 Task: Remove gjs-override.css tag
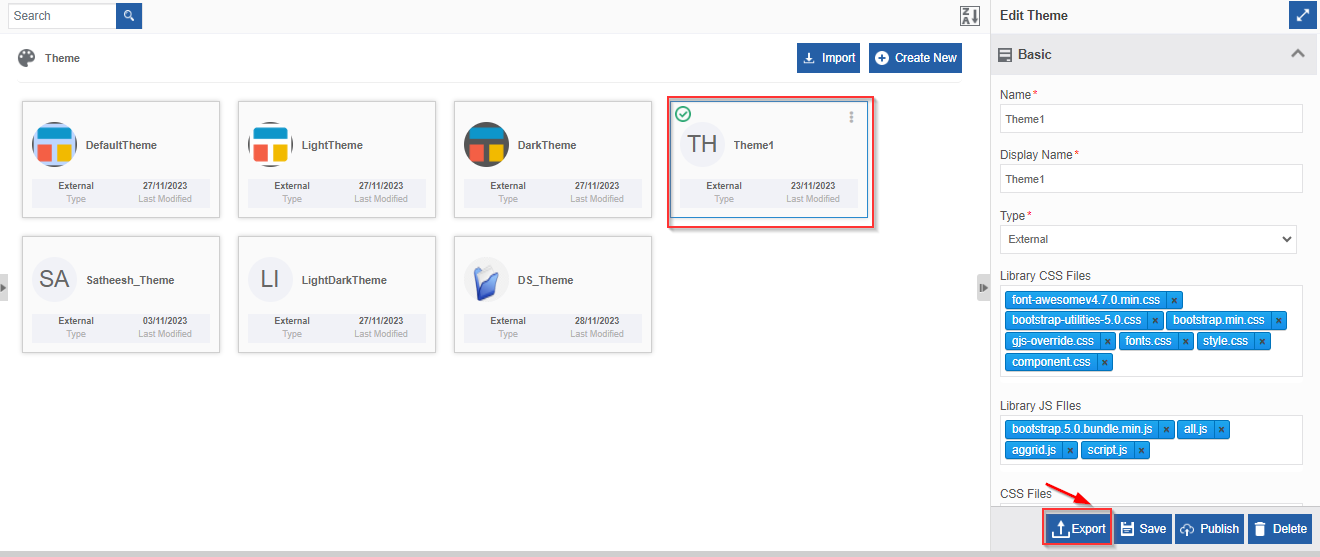(1108, 341)
